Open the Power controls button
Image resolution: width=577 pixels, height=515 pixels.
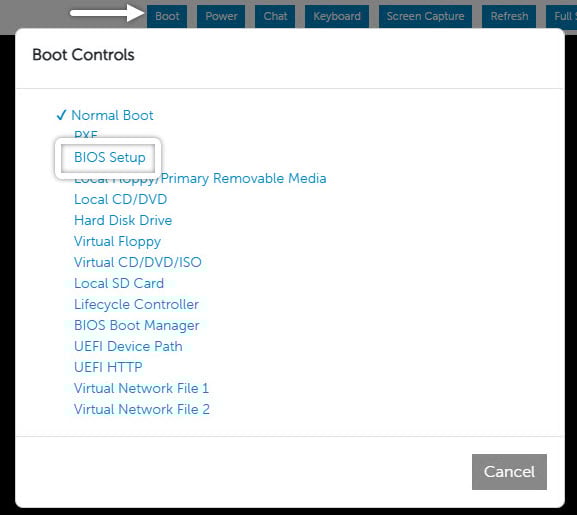coord(221,16)
